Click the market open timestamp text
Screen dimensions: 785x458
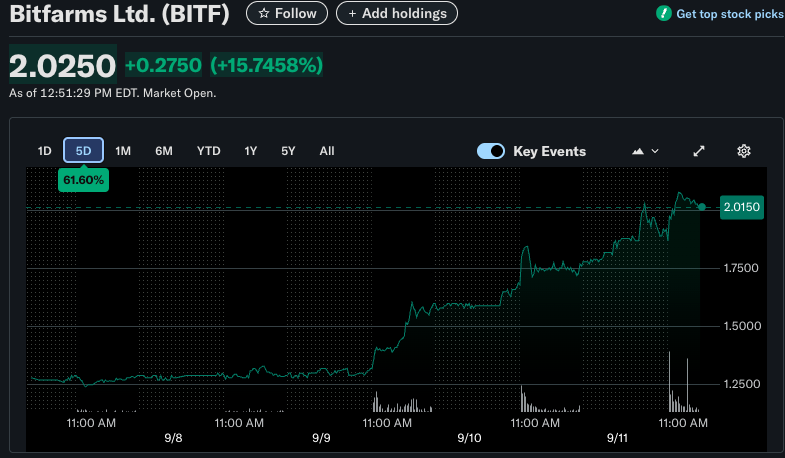[x=113, y=93]
